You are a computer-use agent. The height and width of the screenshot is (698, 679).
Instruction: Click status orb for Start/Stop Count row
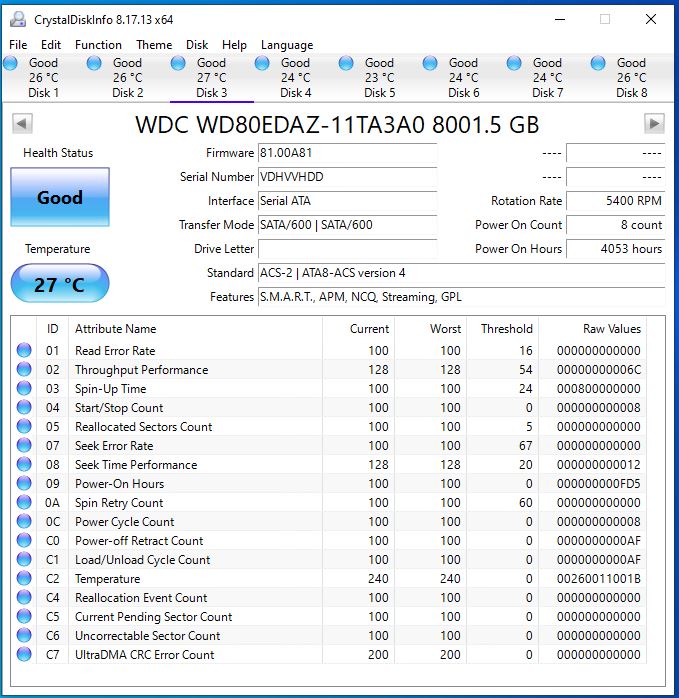(24, 407)
